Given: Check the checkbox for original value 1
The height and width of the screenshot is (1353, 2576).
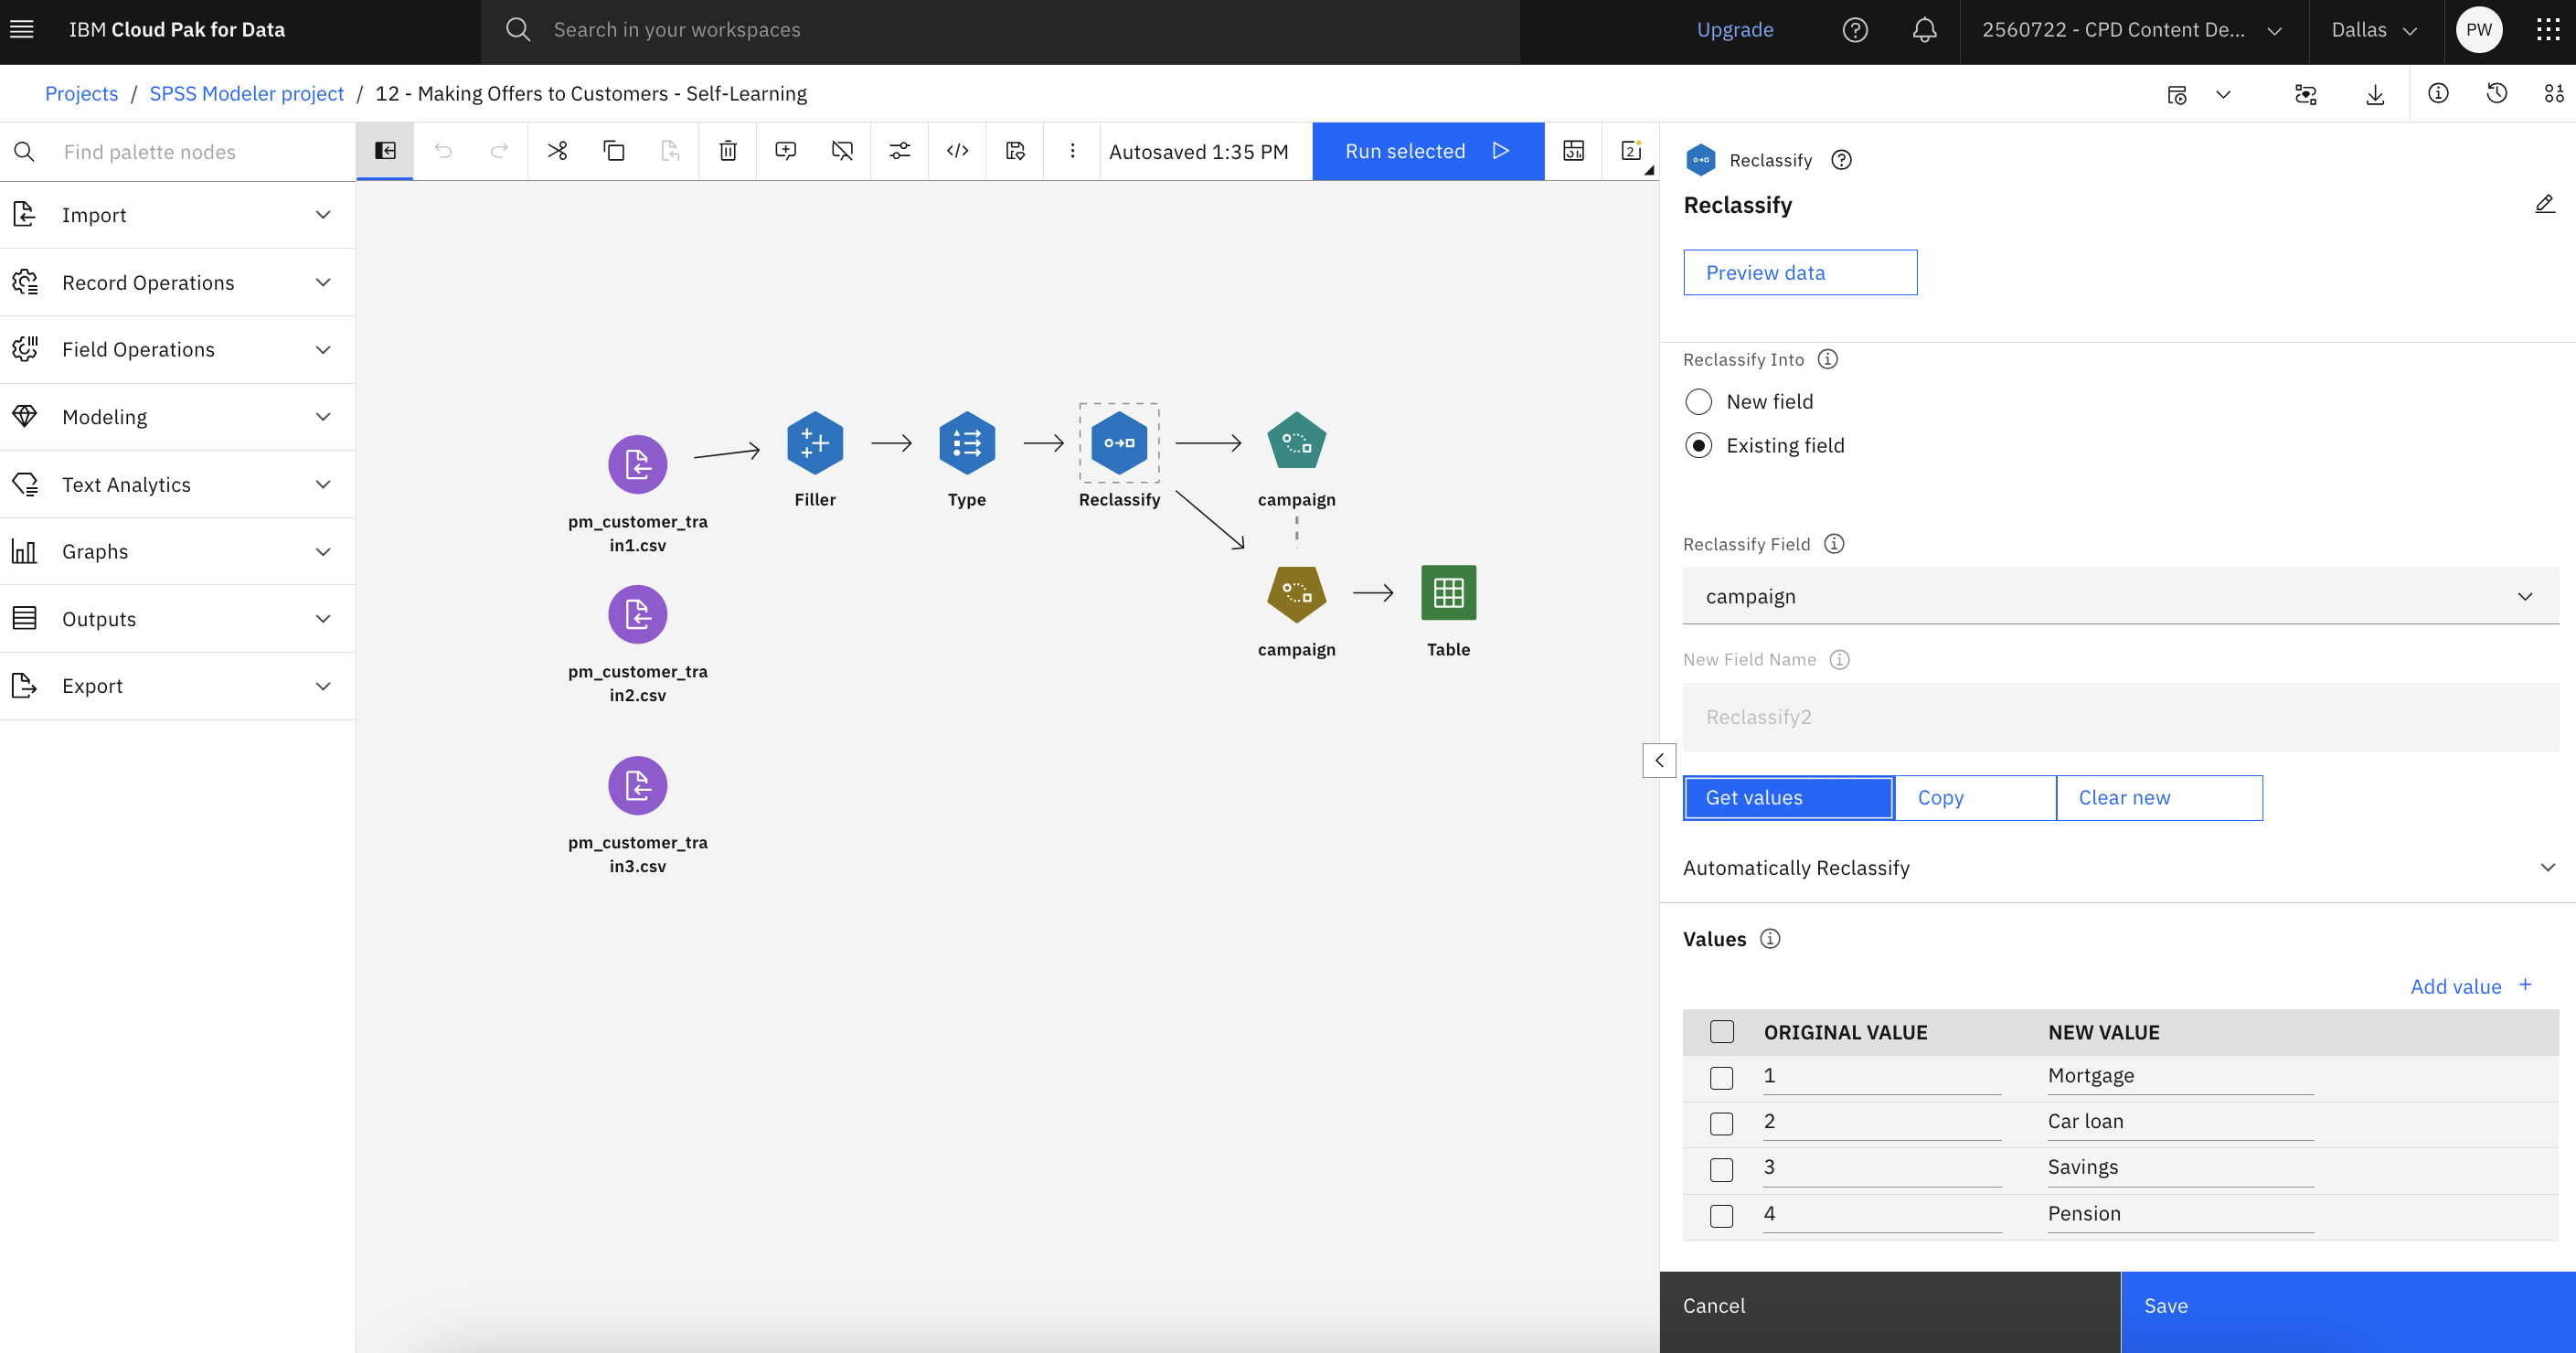Looking at the screenshot, I should pos(1721,1078).
